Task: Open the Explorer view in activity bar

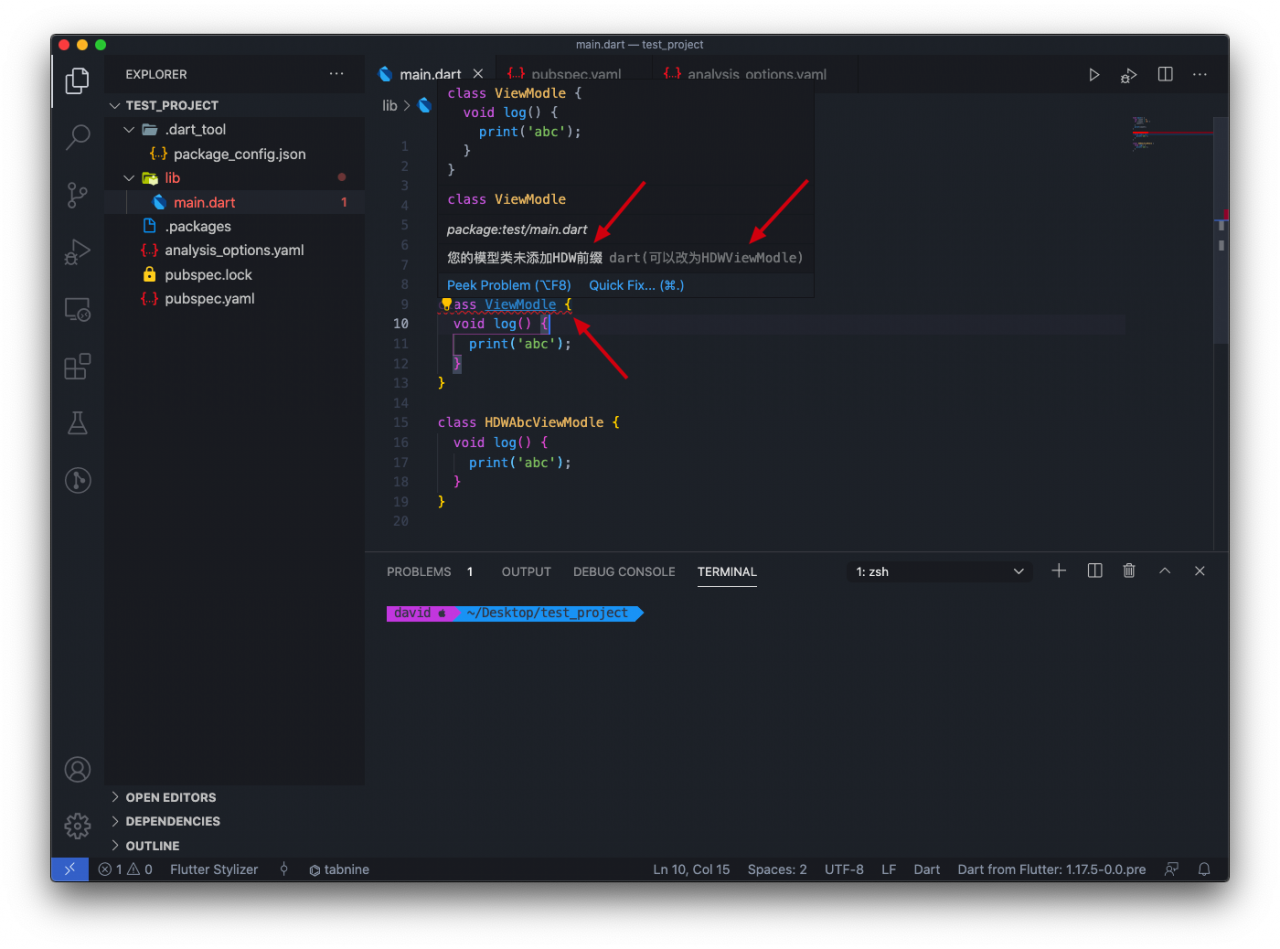Action: coord(77,81)
